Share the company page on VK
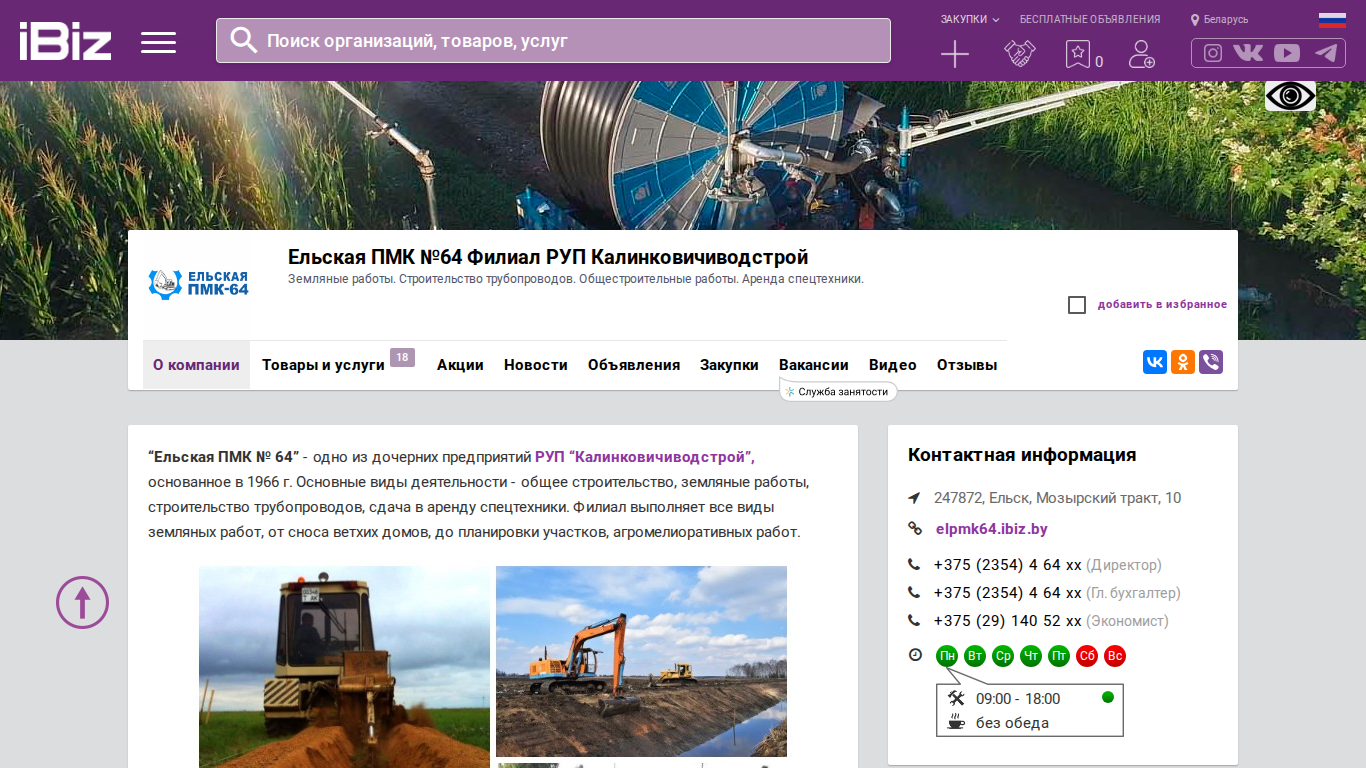Screen dimensions: 1366x768 tap(1155, 362)
